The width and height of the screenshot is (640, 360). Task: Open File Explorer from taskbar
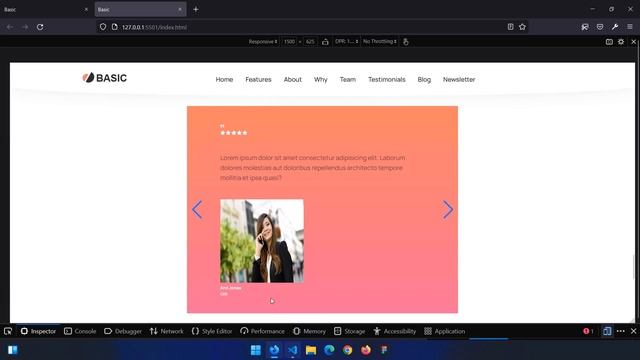pyautogui.click(x=311, y=350)
